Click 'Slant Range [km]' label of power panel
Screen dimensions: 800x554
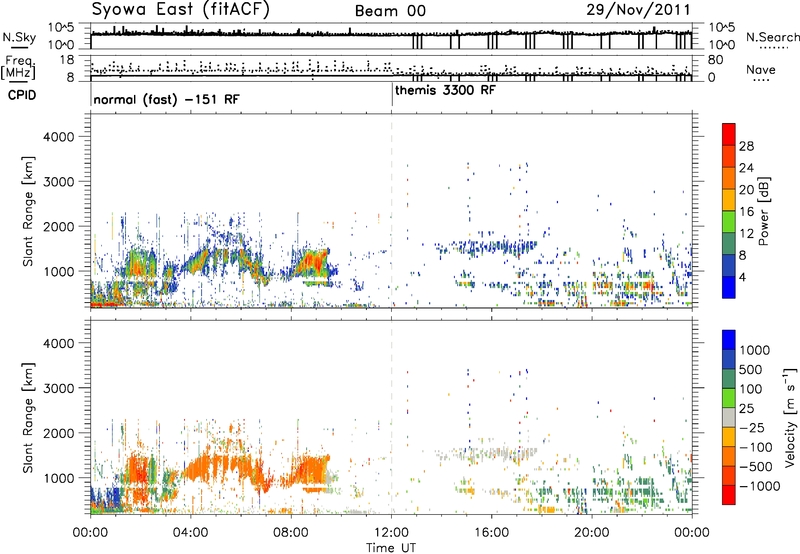[x=28, y=211]
